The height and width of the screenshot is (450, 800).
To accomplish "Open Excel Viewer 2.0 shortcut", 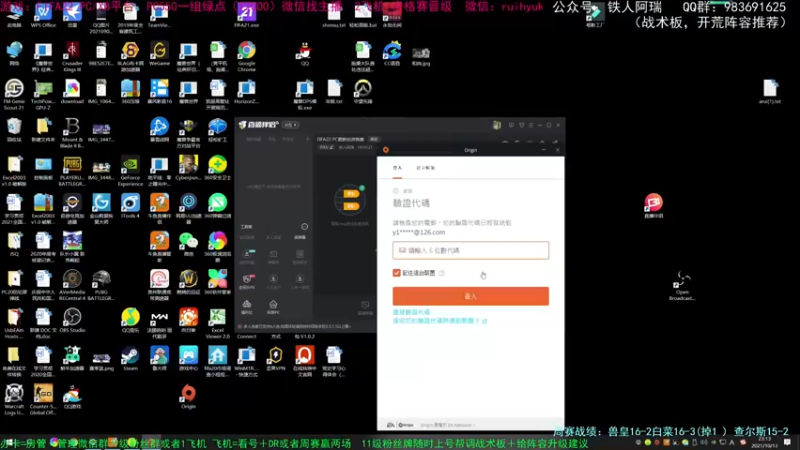I will pyautogui.click(x=217, y=323).
